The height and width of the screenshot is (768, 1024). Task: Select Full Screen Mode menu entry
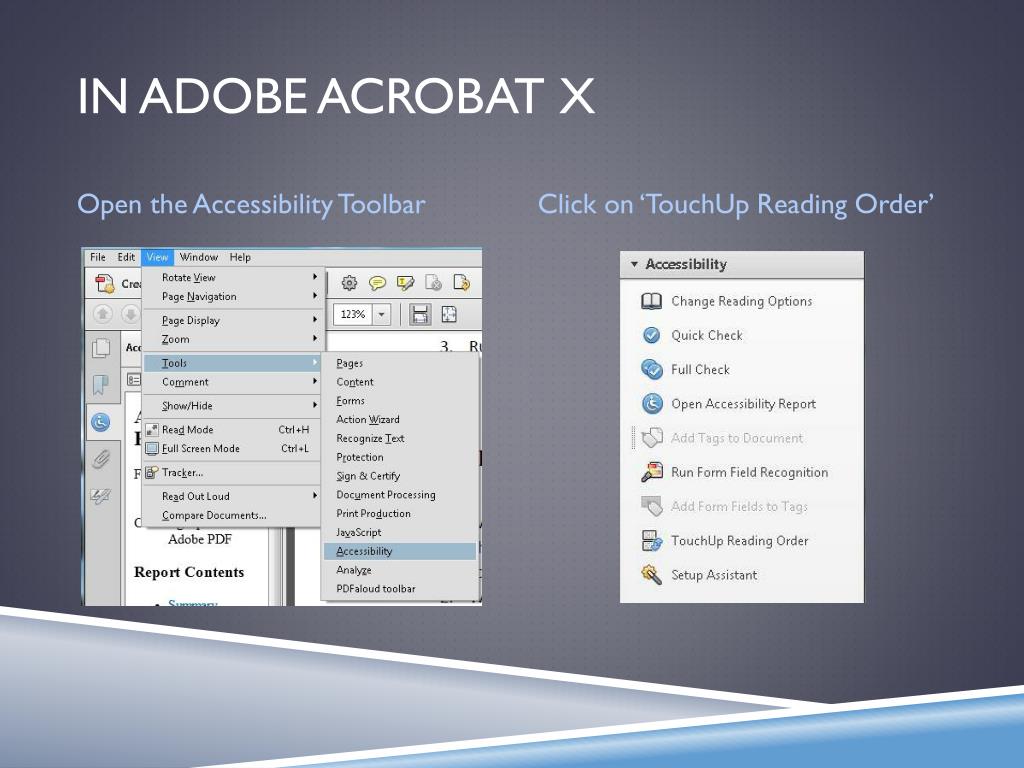point(232,449)
